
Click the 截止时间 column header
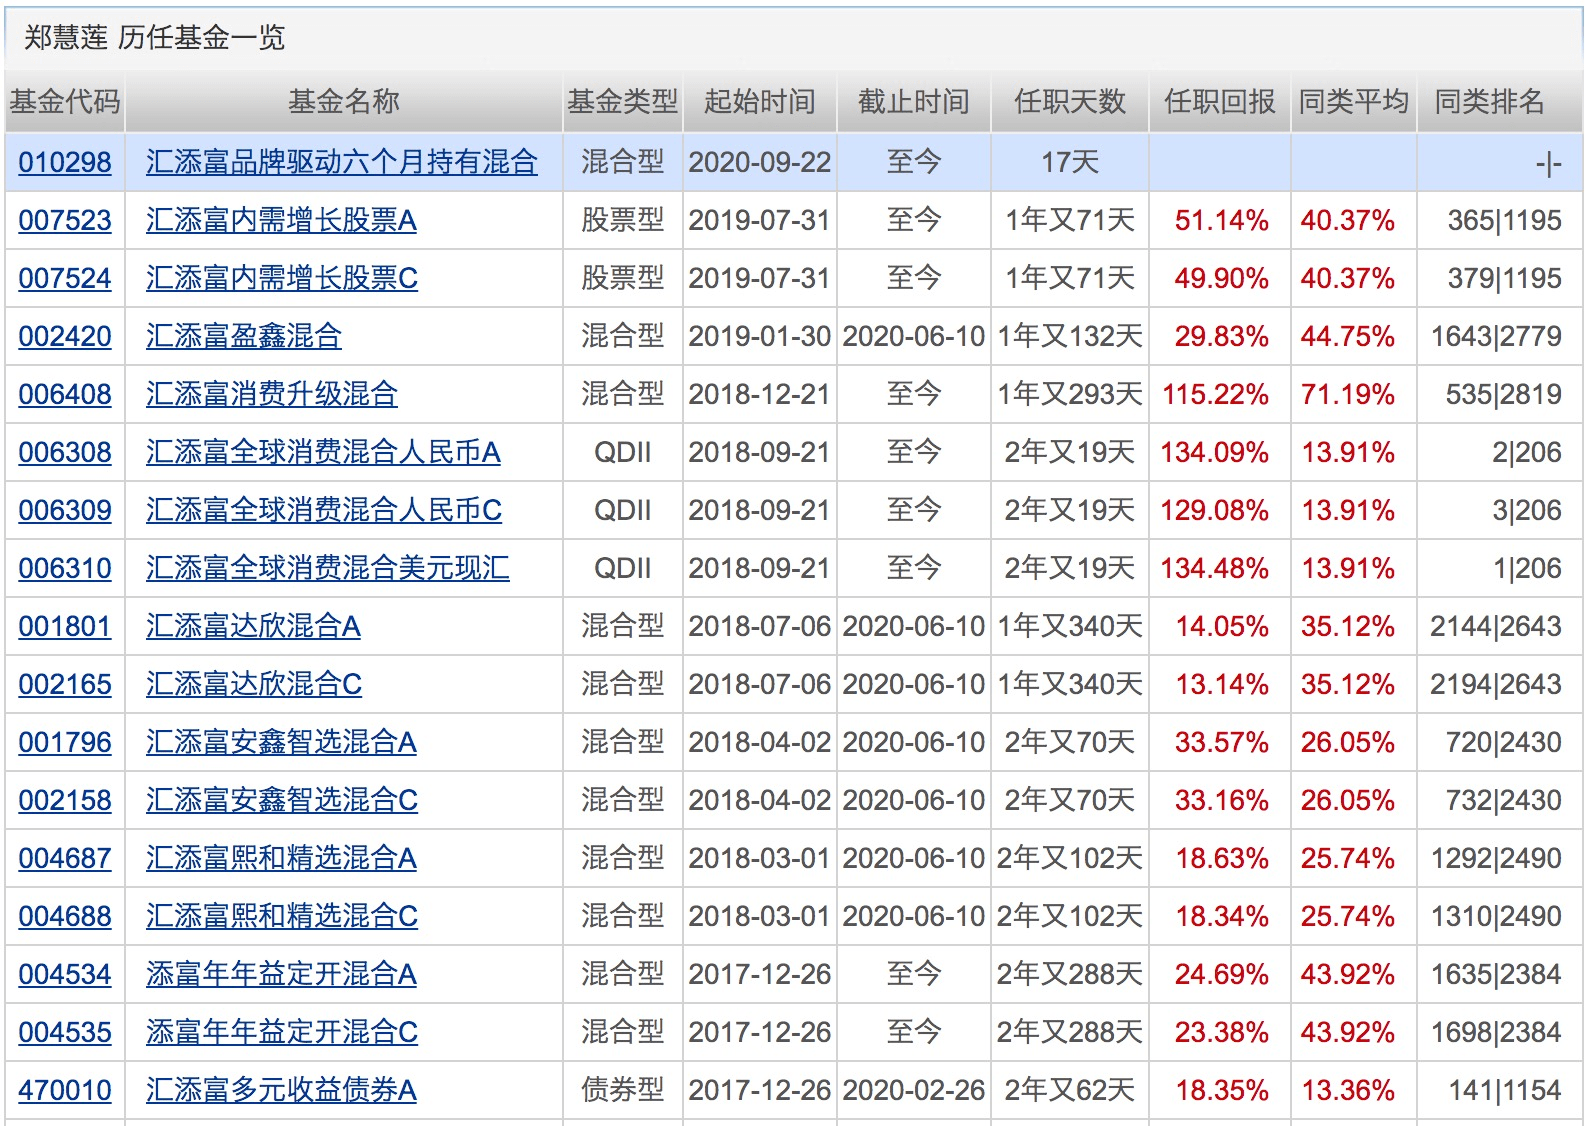coord(913,101)
